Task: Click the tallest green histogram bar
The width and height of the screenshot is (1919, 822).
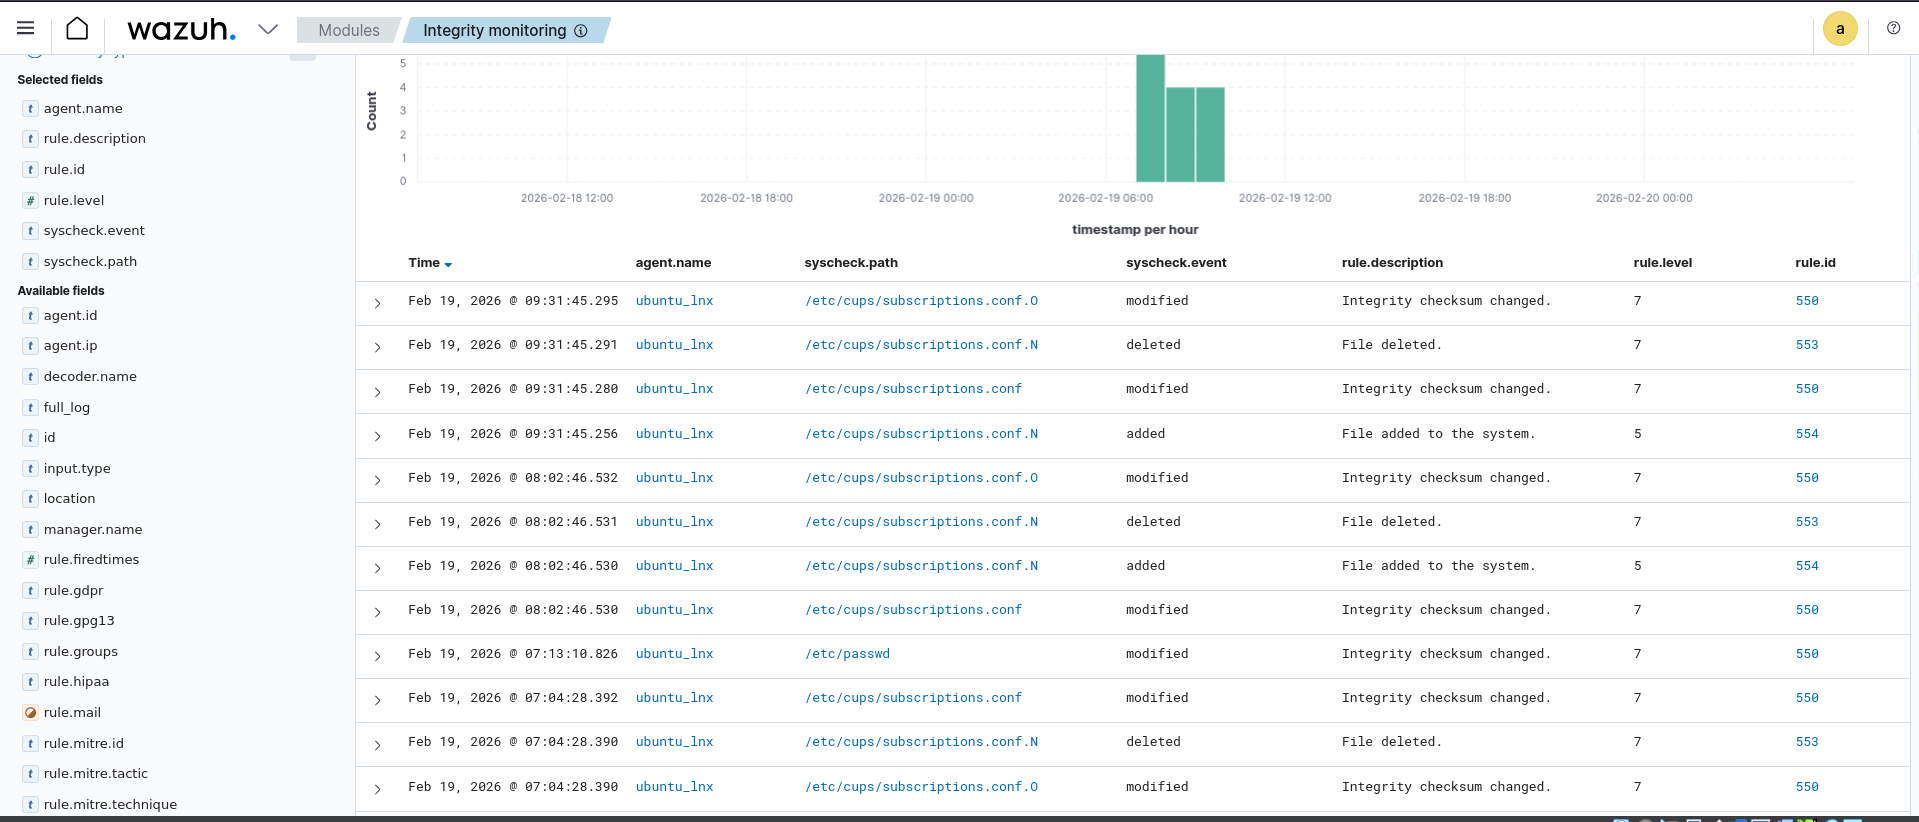Action: pos(1150,118)
